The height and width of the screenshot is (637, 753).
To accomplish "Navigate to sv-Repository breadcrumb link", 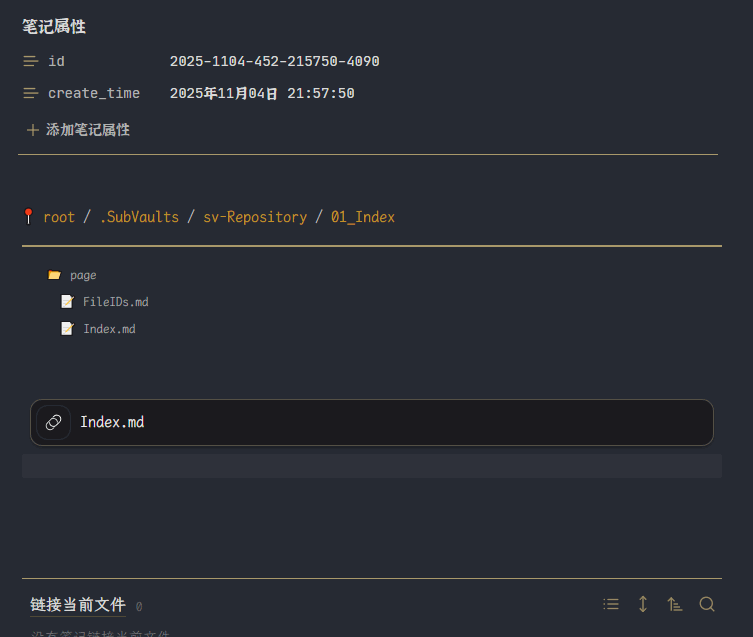I will point(255,217).
